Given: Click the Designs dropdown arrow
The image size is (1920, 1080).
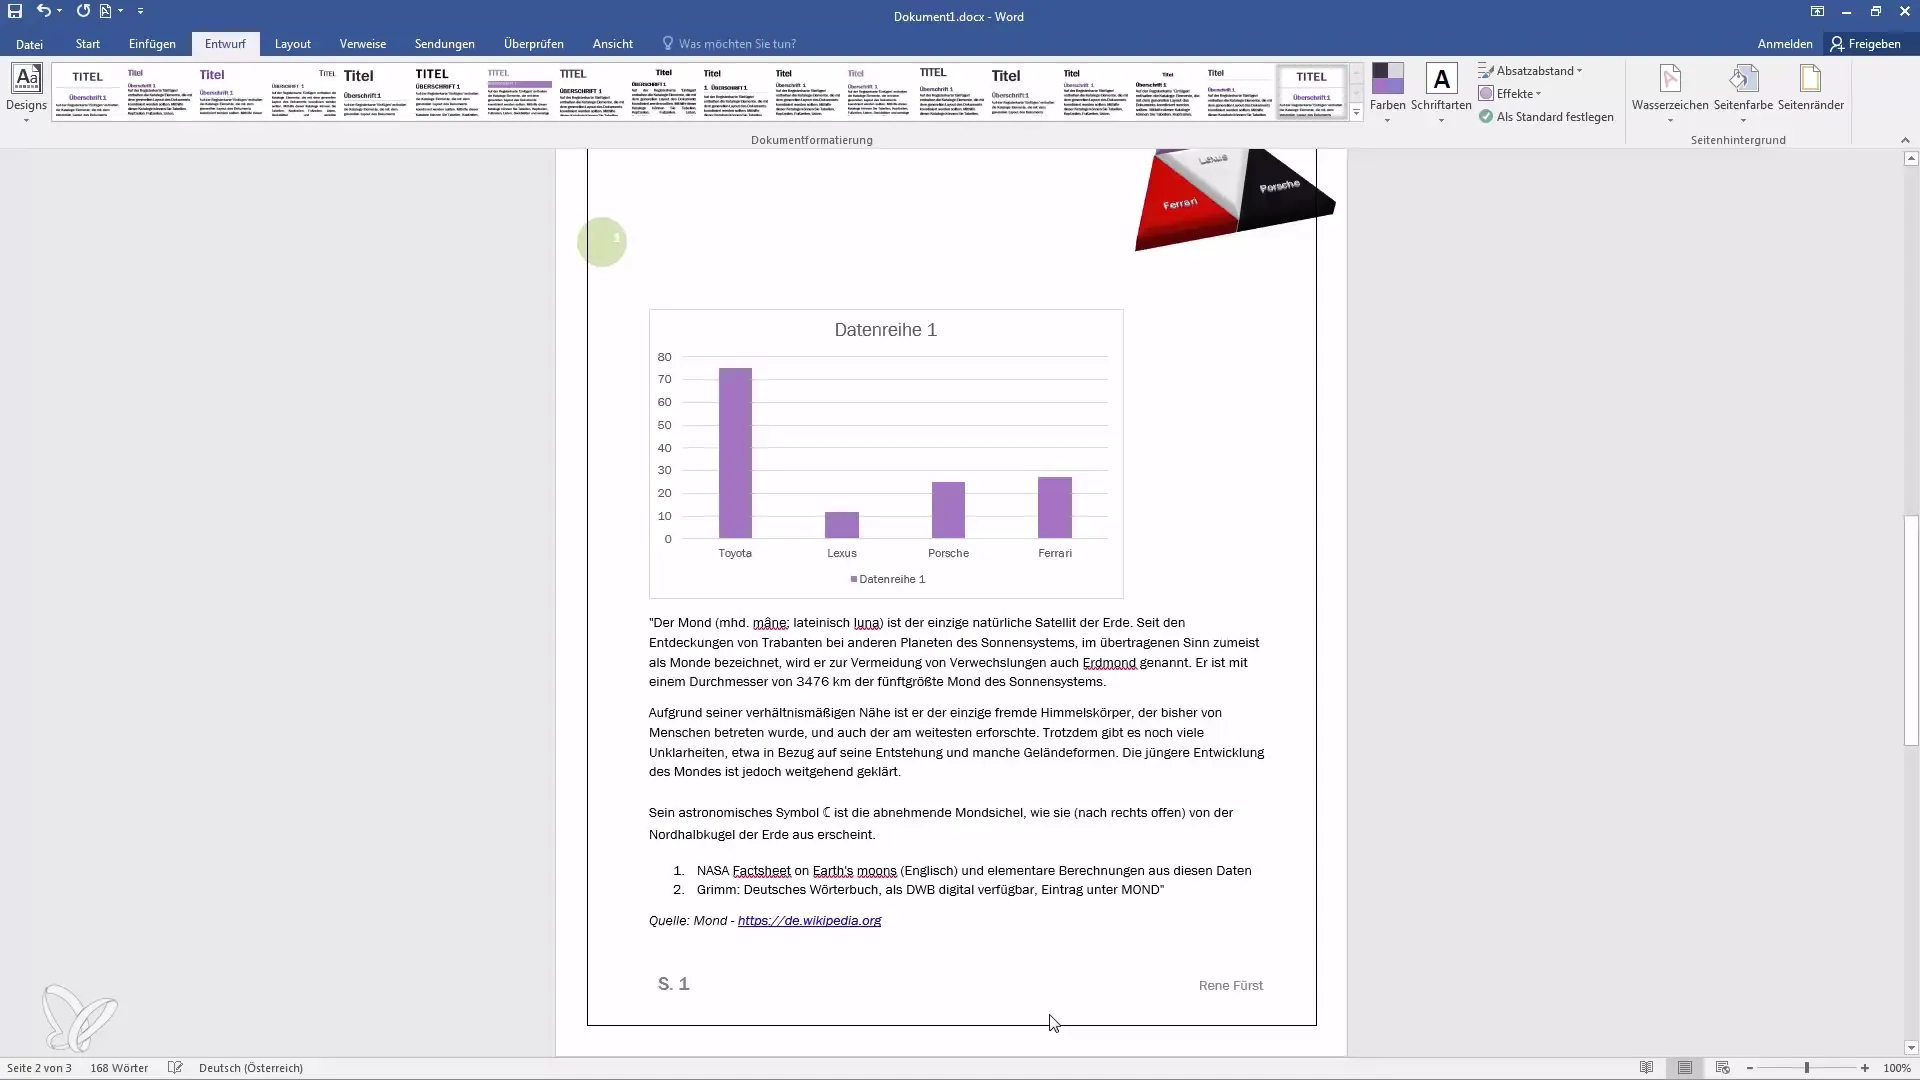Looking at the screenshot, I should [27, 121].
